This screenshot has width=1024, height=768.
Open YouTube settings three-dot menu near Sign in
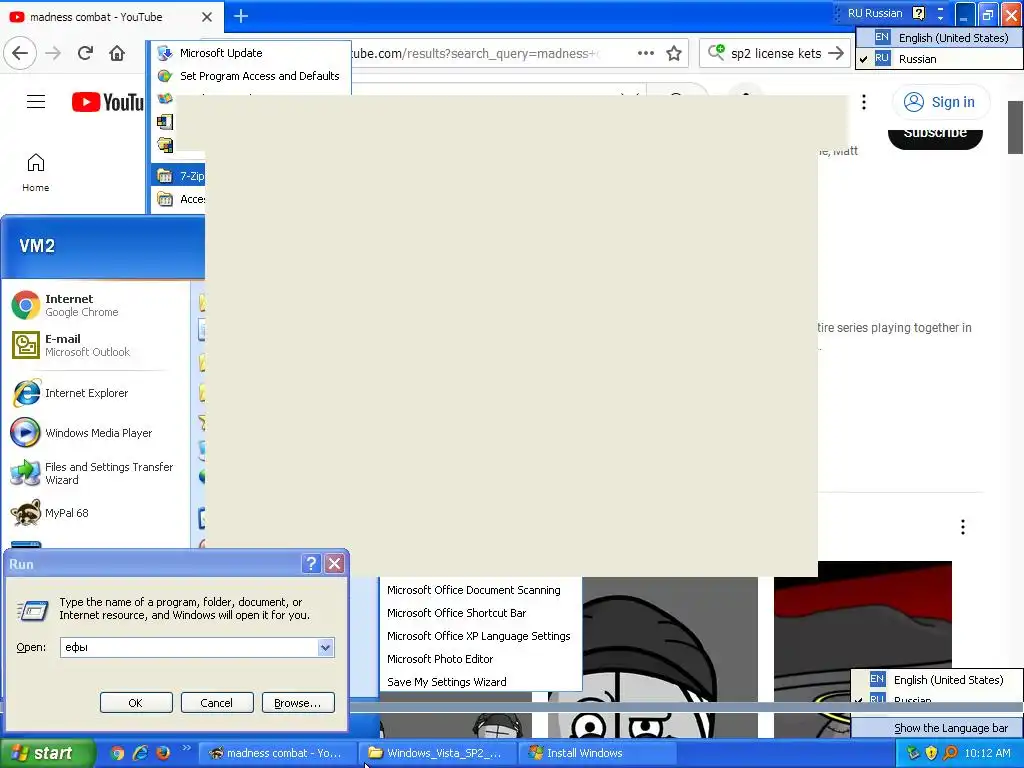coord(863,102)
